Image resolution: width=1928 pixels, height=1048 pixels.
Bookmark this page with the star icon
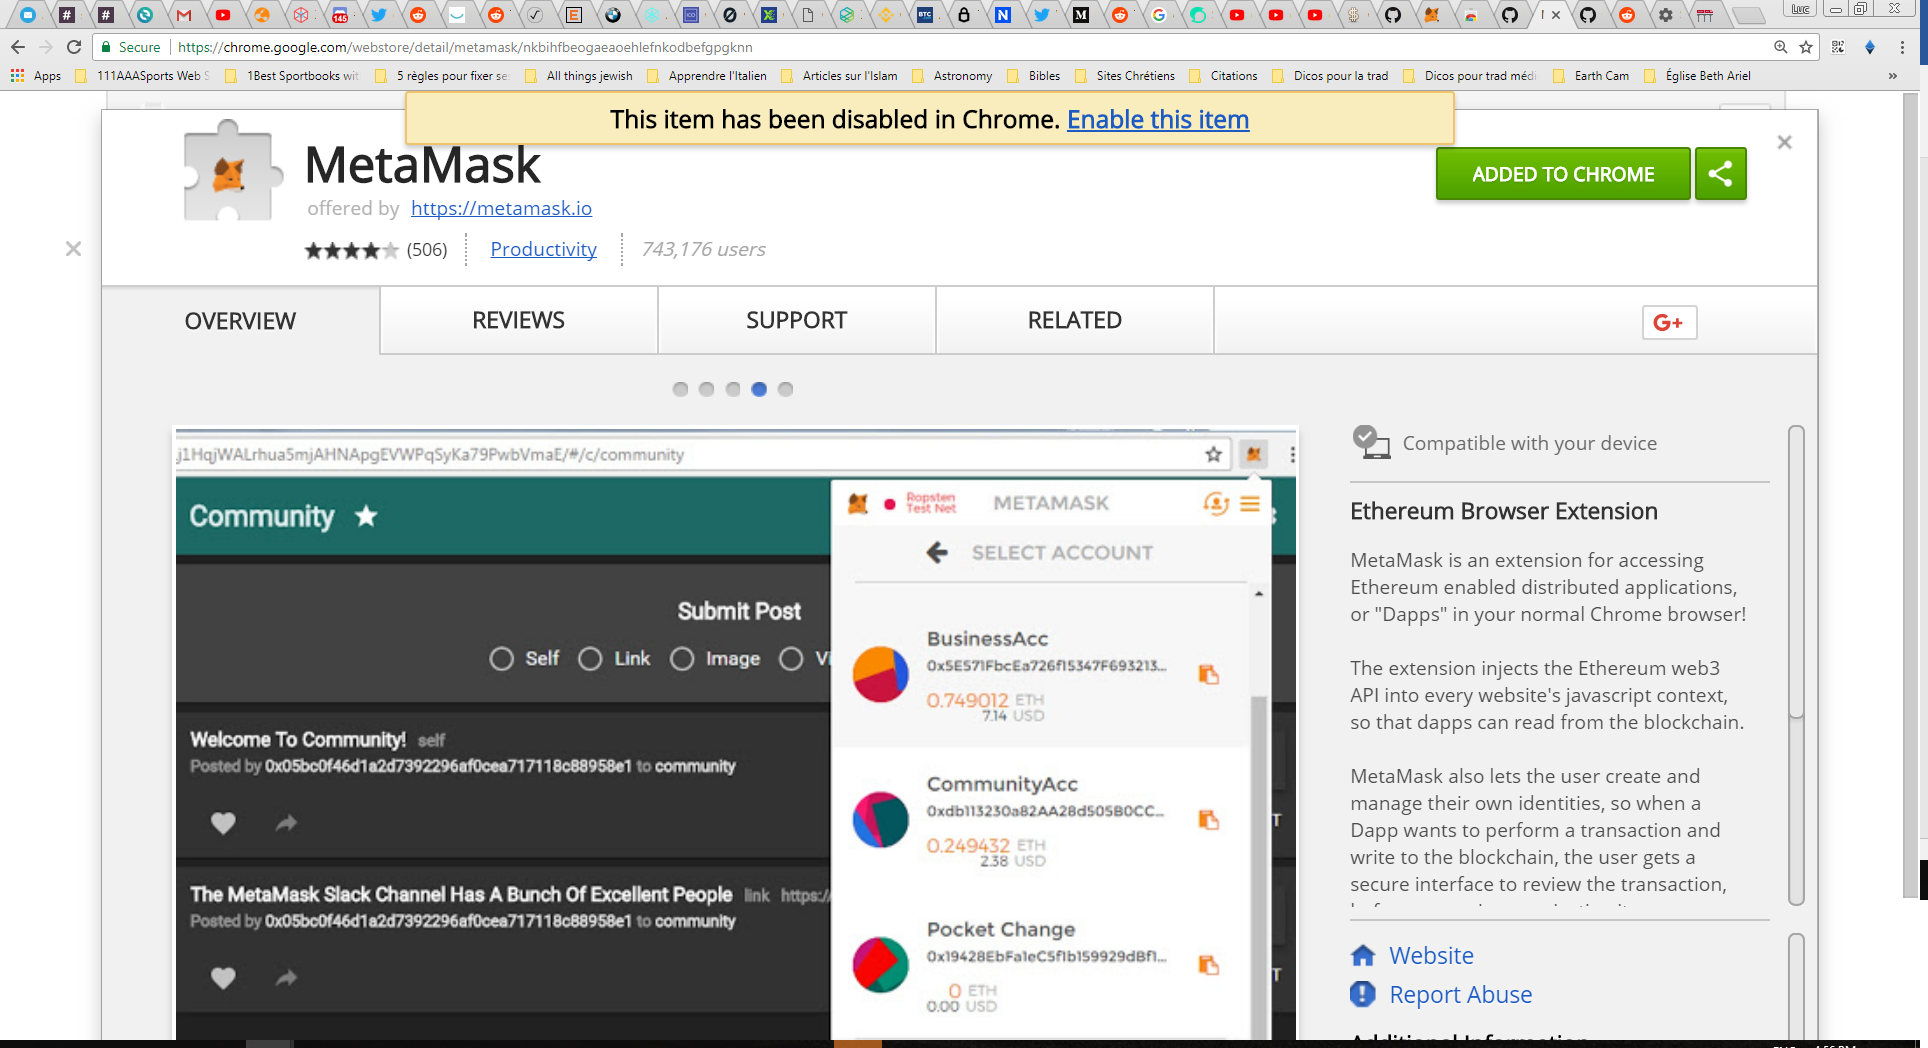[x=1806, y=47]
